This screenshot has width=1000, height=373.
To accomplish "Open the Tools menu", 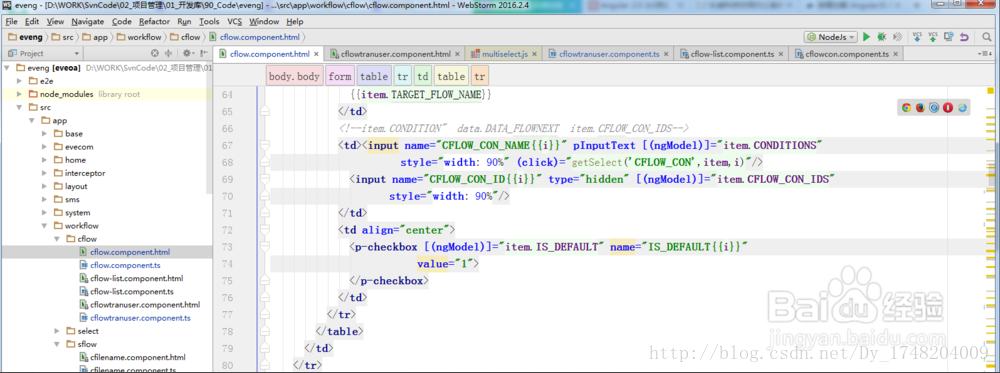I will (209, 22).
